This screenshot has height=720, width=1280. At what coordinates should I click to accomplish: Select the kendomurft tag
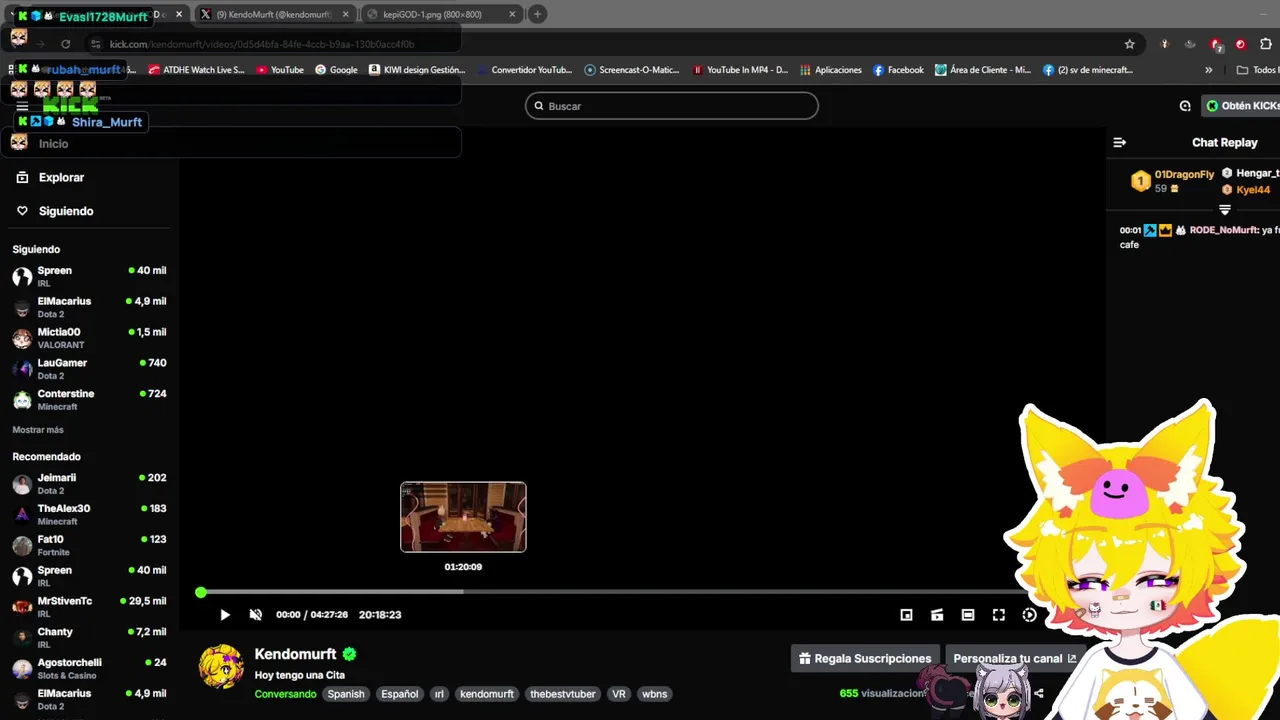click(x=487, y=694)
